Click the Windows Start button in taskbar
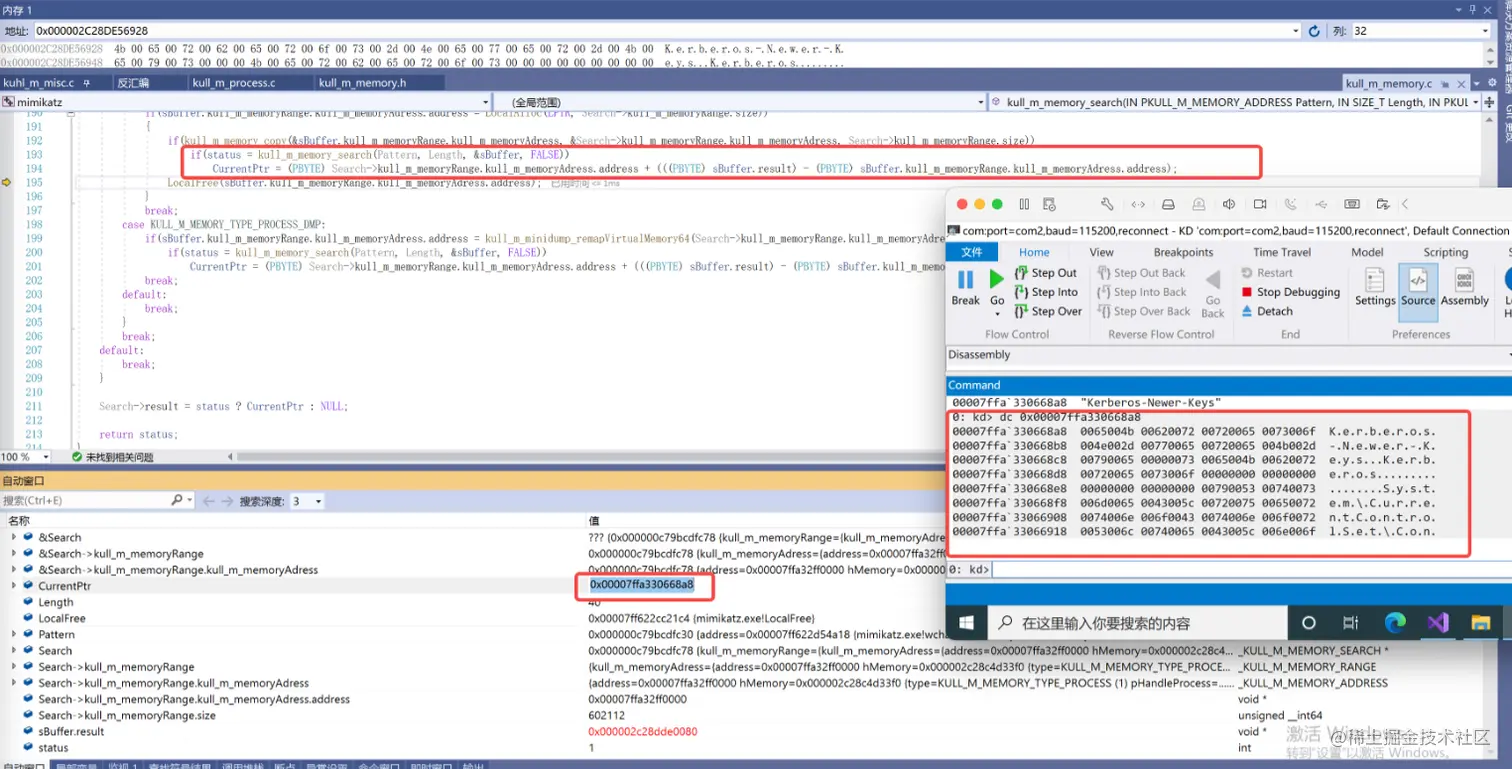Image resolution: width=1512 pixels, height=769 pixels. point(967,622)
